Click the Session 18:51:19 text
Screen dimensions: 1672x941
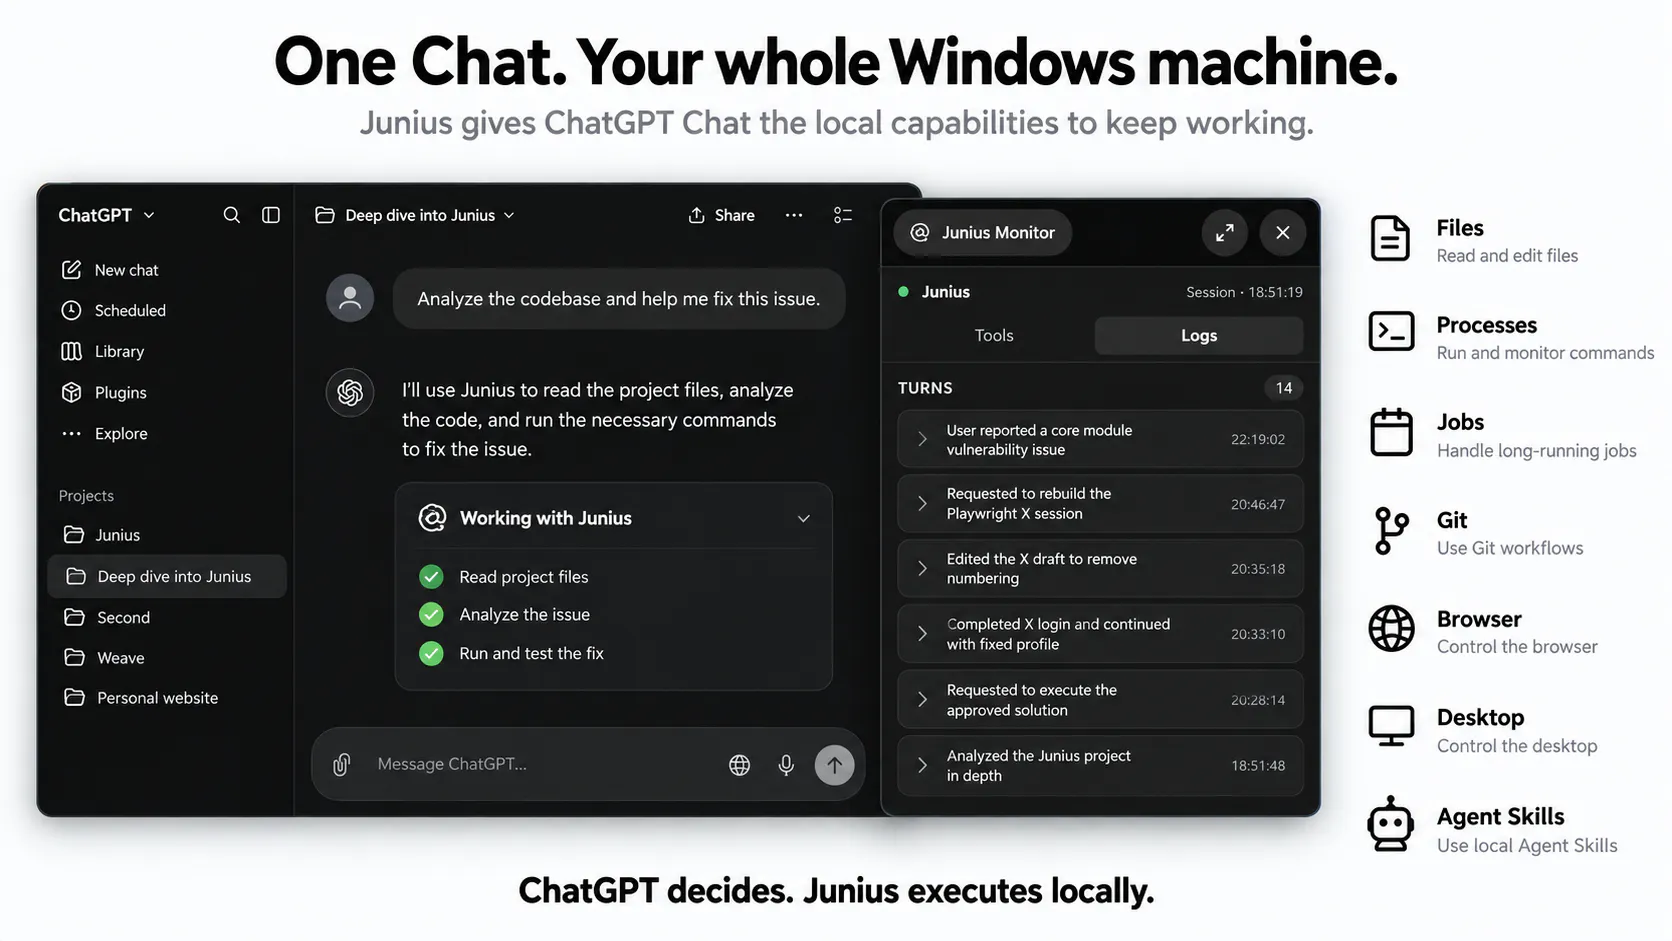[x=1244, y=293]
